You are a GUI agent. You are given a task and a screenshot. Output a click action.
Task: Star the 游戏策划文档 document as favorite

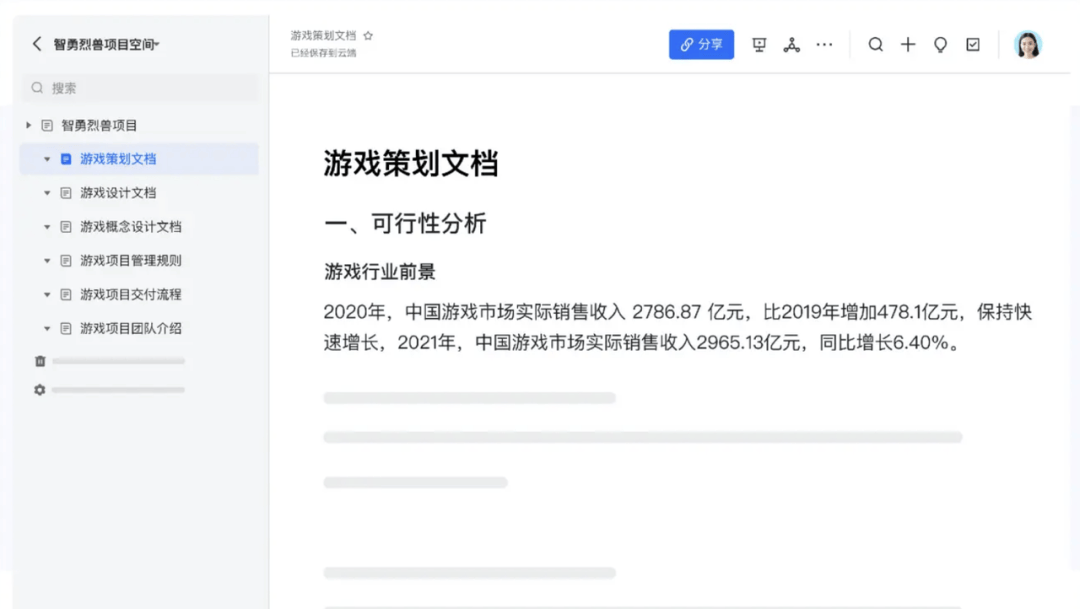coord(368,35)
